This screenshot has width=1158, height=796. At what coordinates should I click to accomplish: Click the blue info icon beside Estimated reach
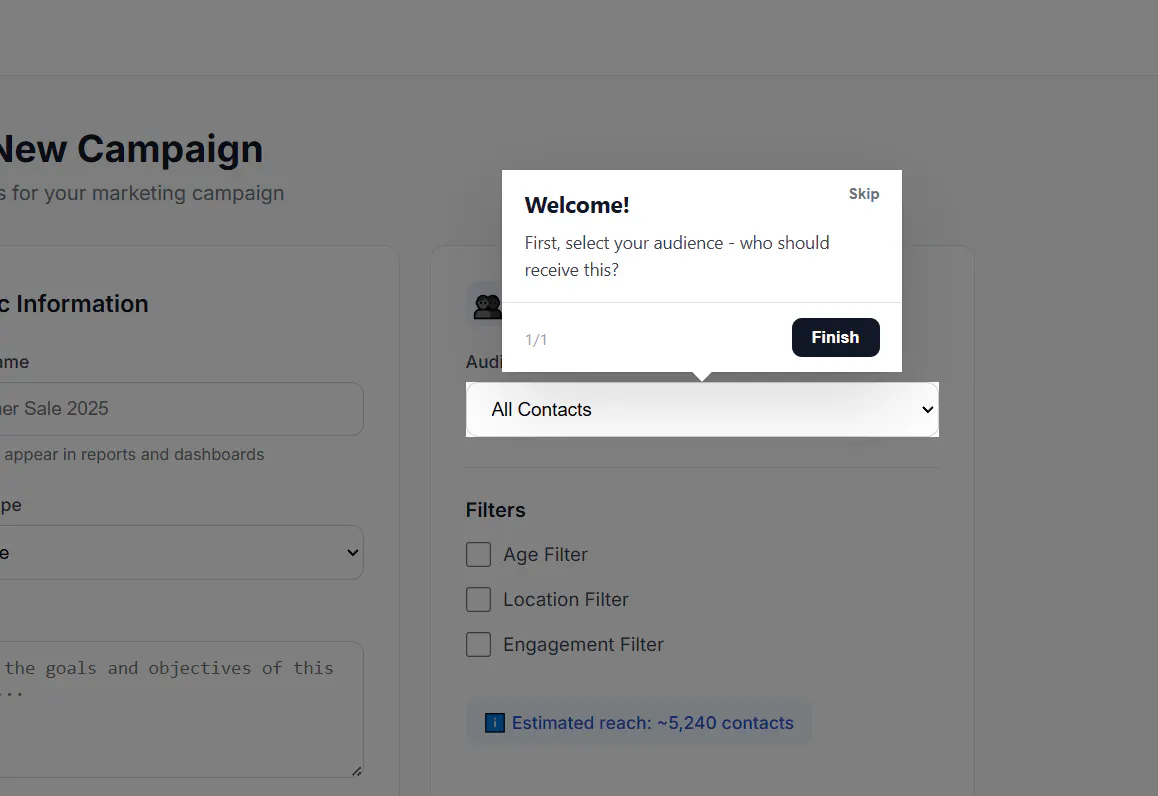[495, 723]
